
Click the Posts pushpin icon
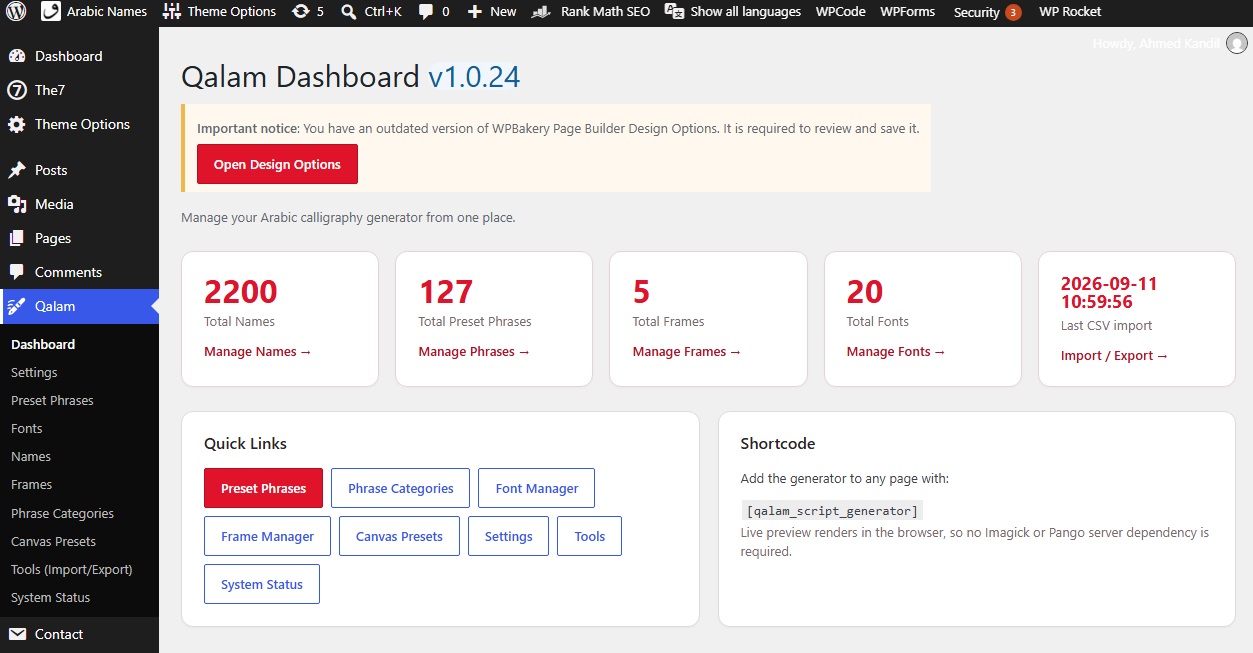tap(17, 170)
